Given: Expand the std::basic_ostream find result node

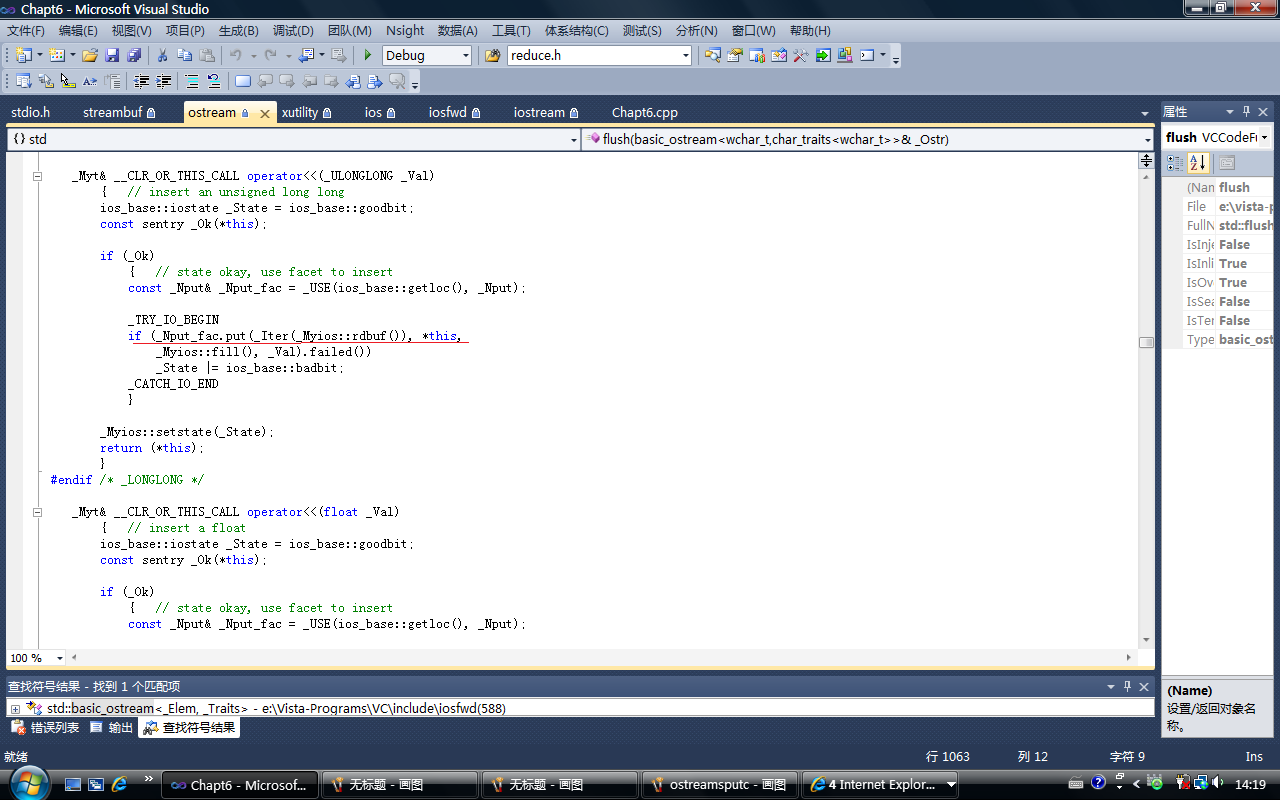Looking at the screenshot, I should (15, 708).
